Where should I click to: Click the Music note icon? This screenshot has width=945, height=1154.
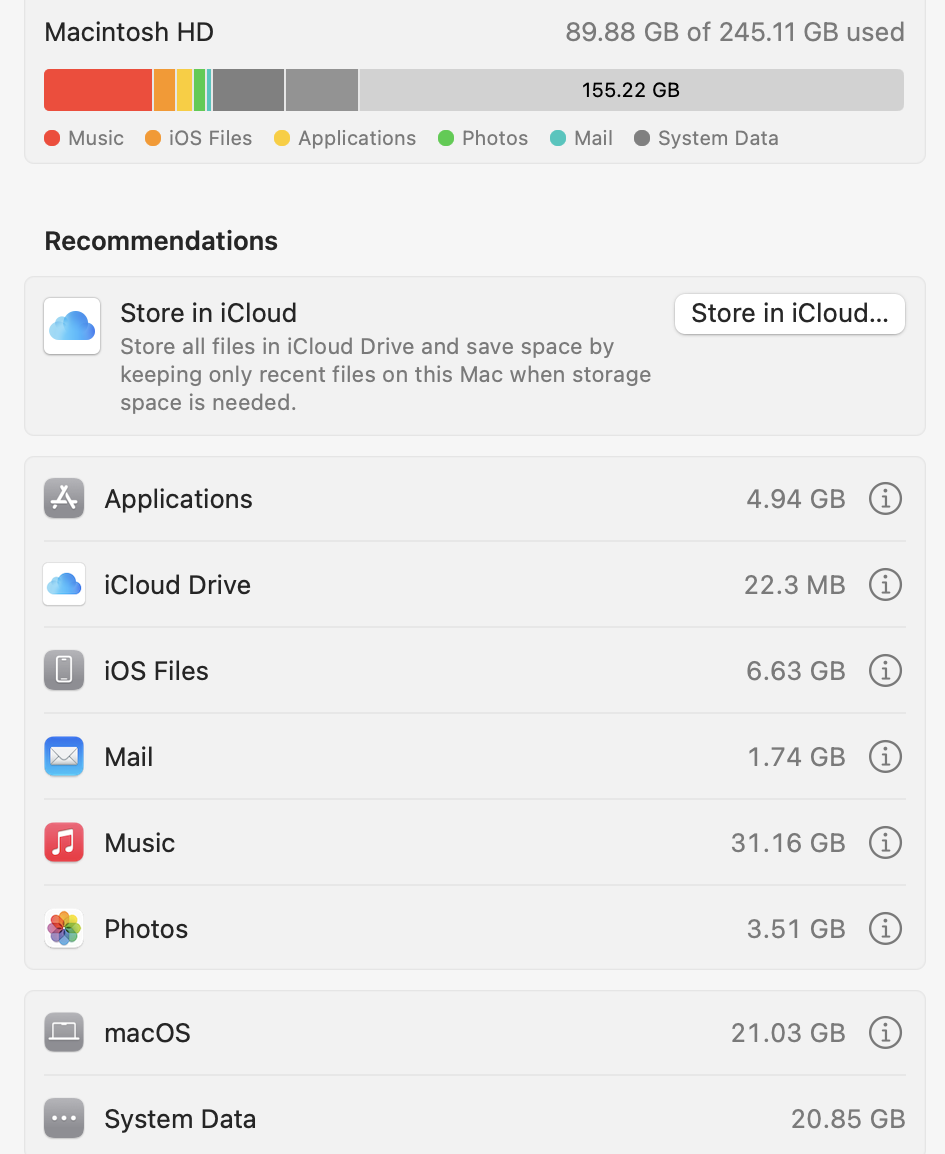(x=64, y=843)
